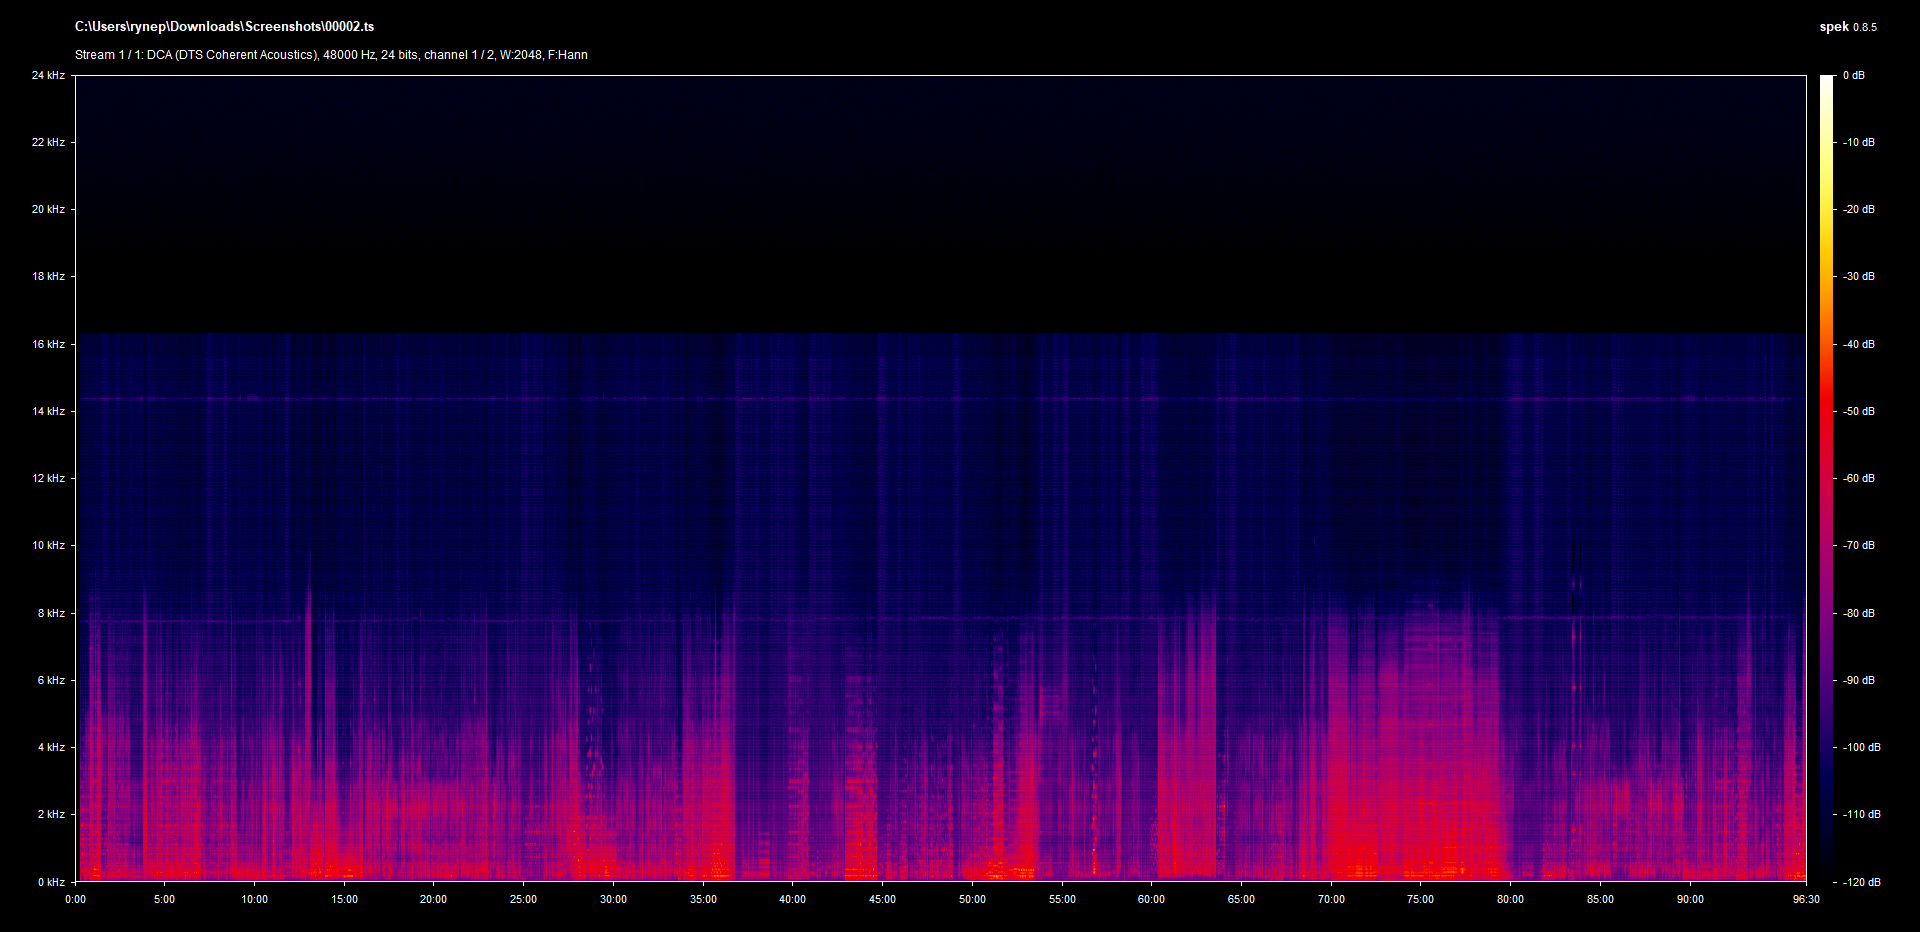This screenshot has width=1920, height=932.
Task: Click the 8 kHz frequency axis label
Action: point(51,613)
